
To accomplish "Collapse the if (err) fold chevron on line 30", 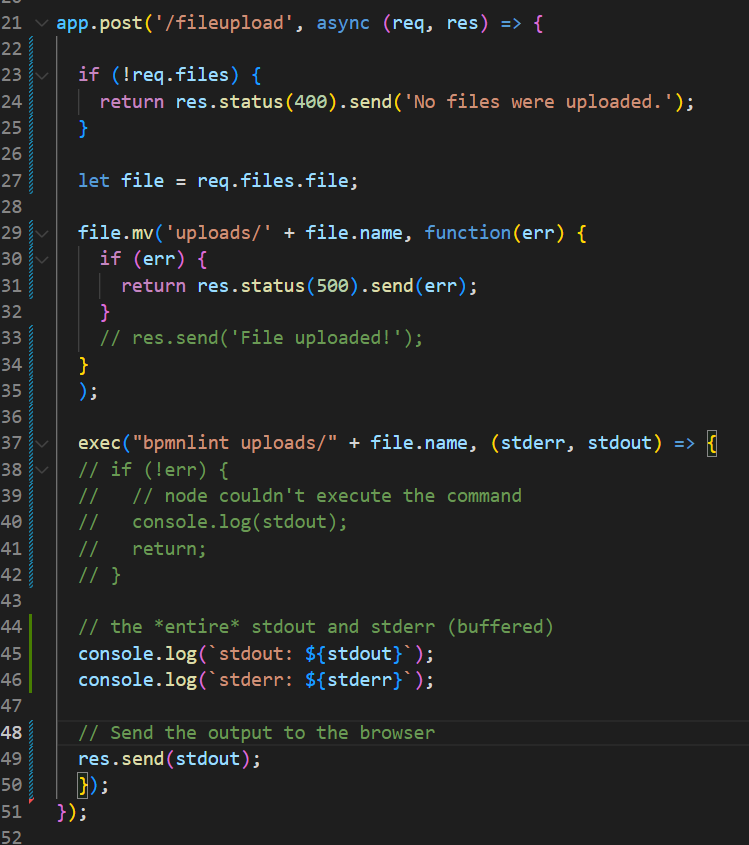I will (x=41, y=260).
